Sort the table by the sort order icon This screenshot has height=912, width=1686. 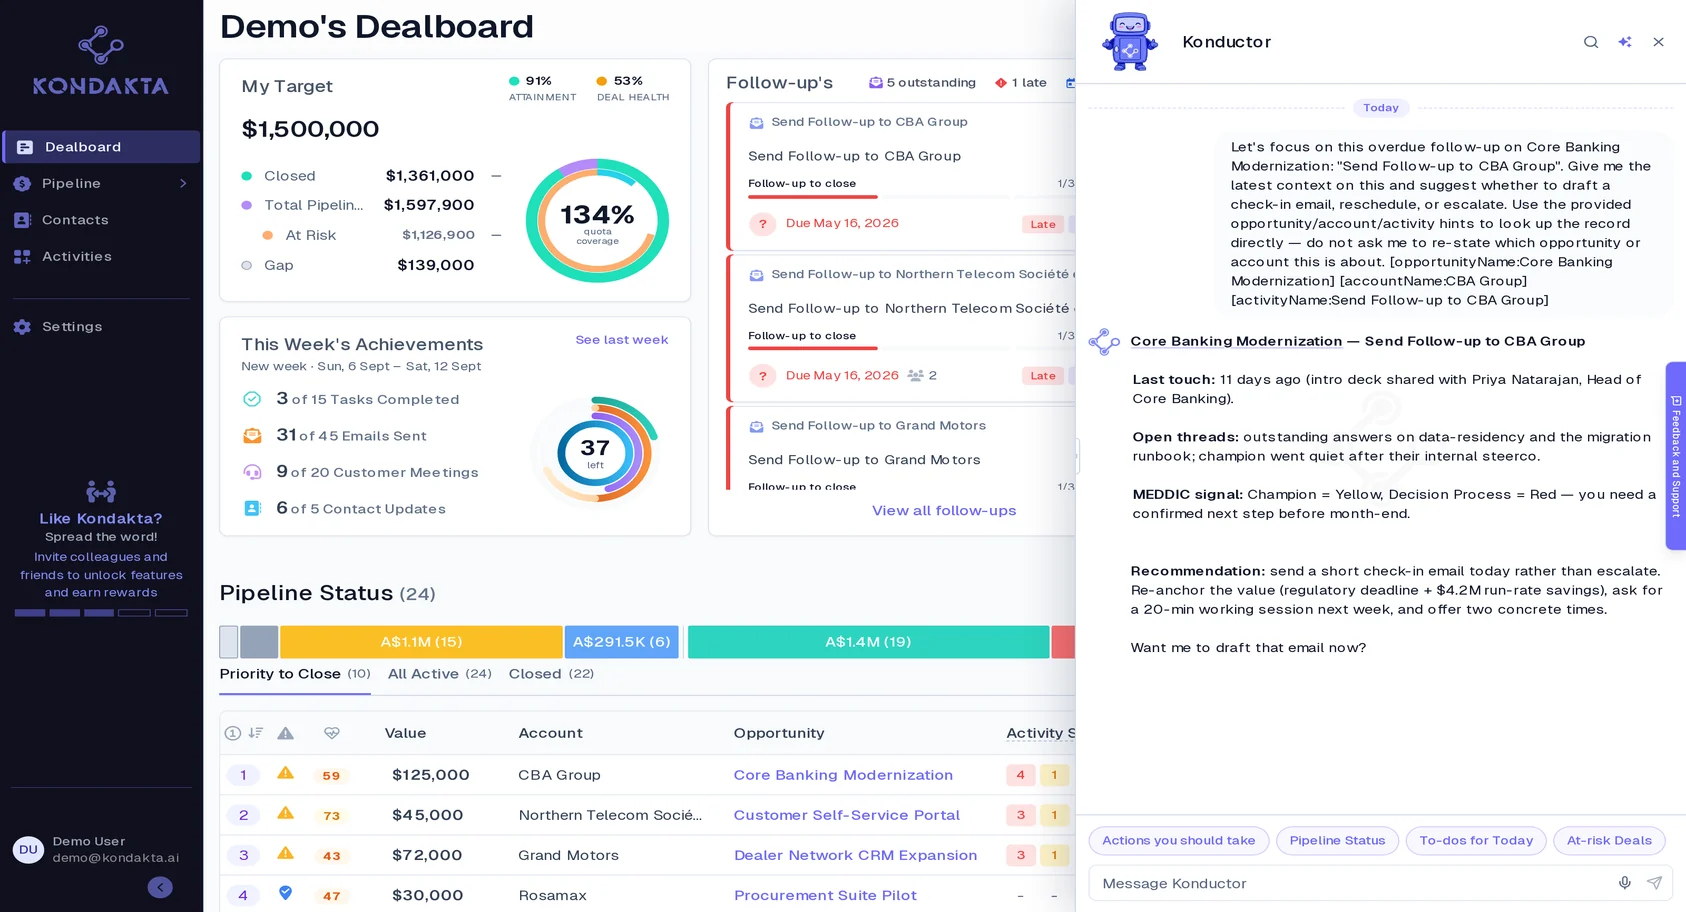tap(256, 733)
